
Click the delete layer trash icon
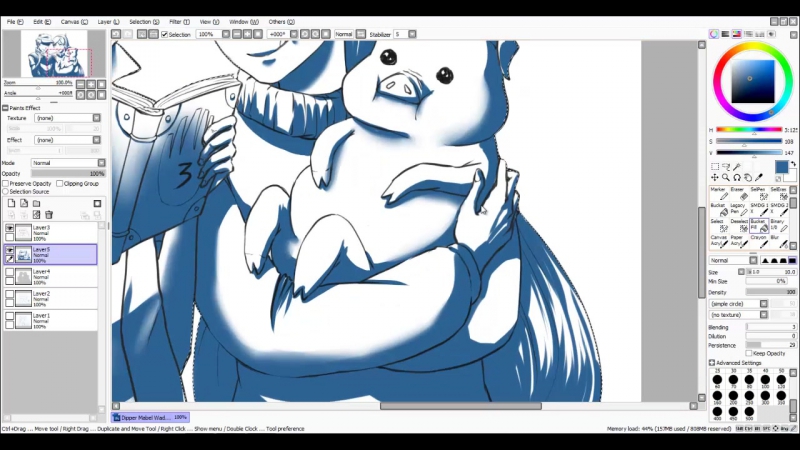click(x=49, y=215)
